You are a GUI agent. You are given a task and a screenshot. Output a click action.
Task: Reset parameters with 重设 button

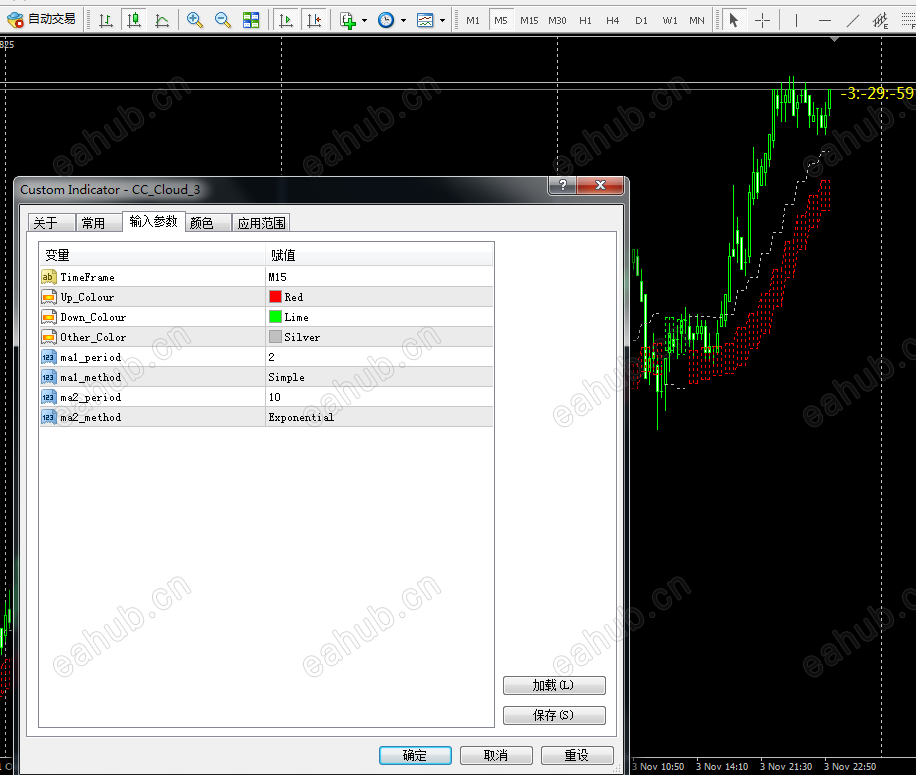[x=577, y=755]
